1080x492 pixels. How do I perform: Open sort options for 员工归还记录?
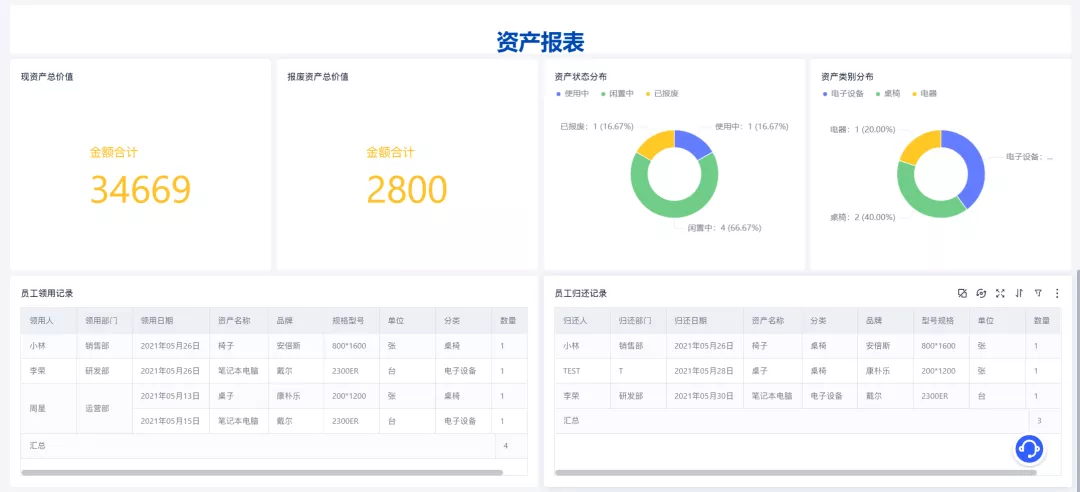[x=1019, y=294]
